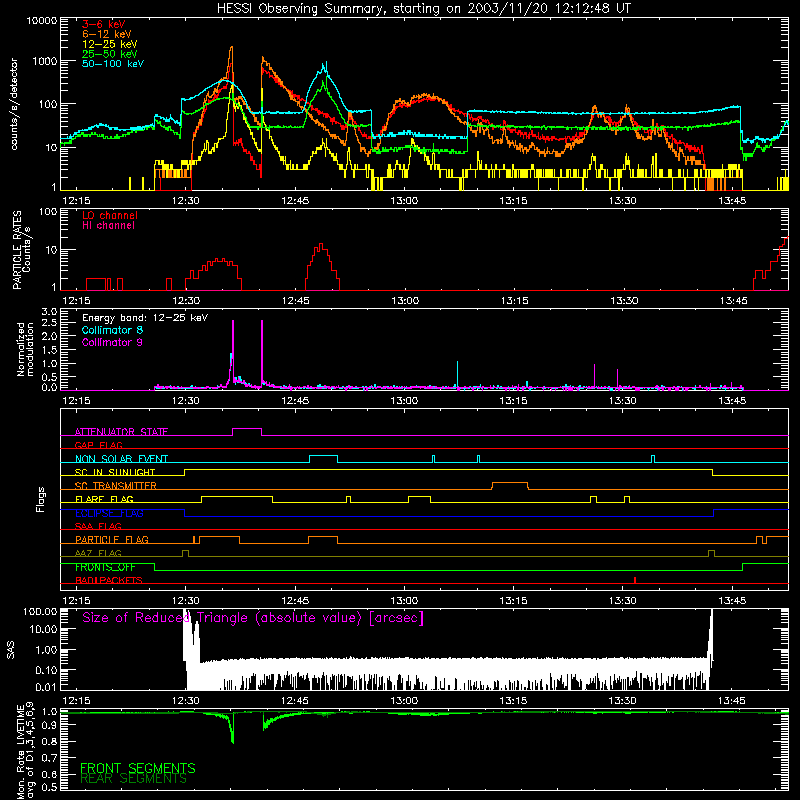Click the 'BAD_PACKETS' flag label
This screenshot has width=800, height=800.
[x=109, y=580]
